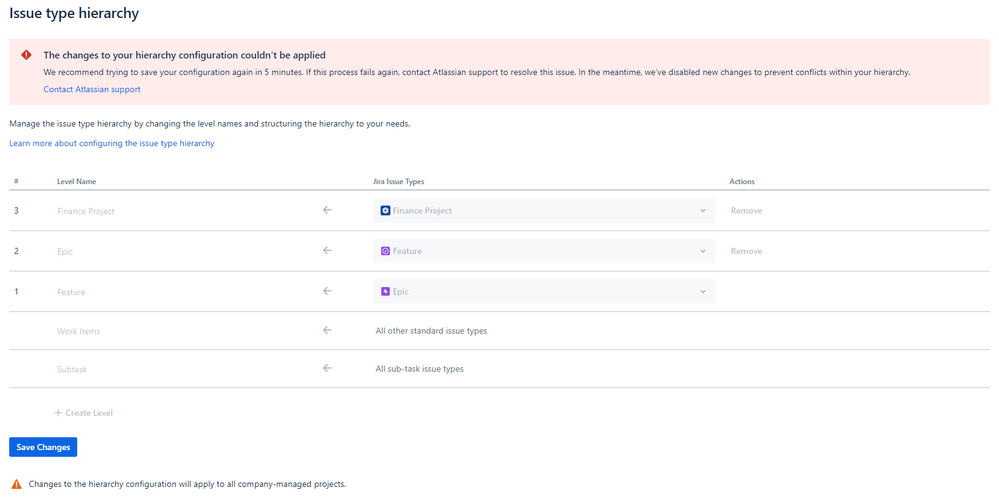Click the Finance Project level name field
Viewport: 999px width, 500px height.
[86, 211]
